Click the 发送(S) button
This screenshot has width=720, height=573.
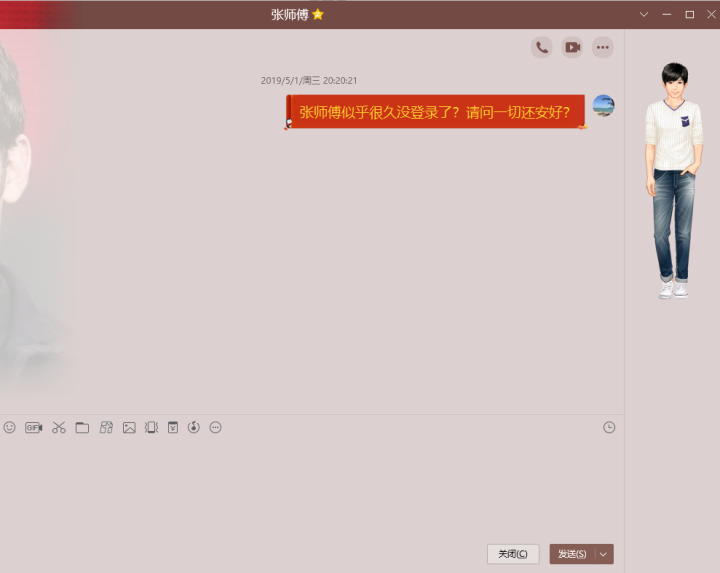tap(572, 554)
